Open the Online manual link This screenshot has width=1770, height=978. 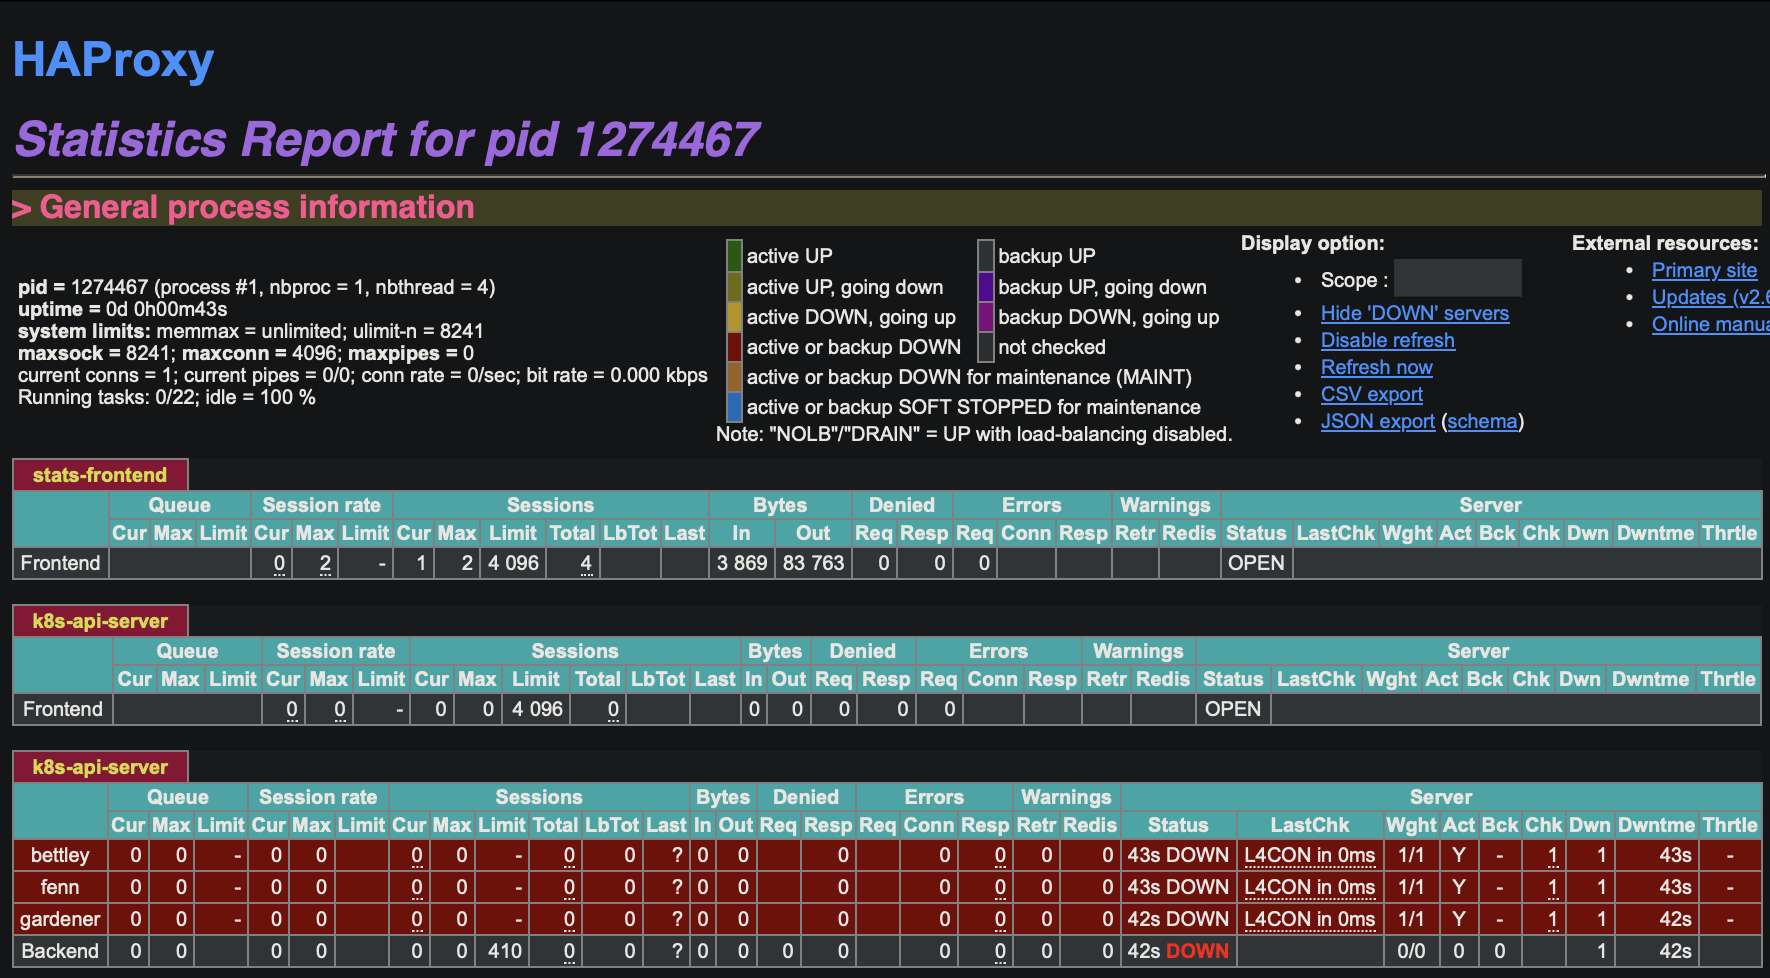1710,324
